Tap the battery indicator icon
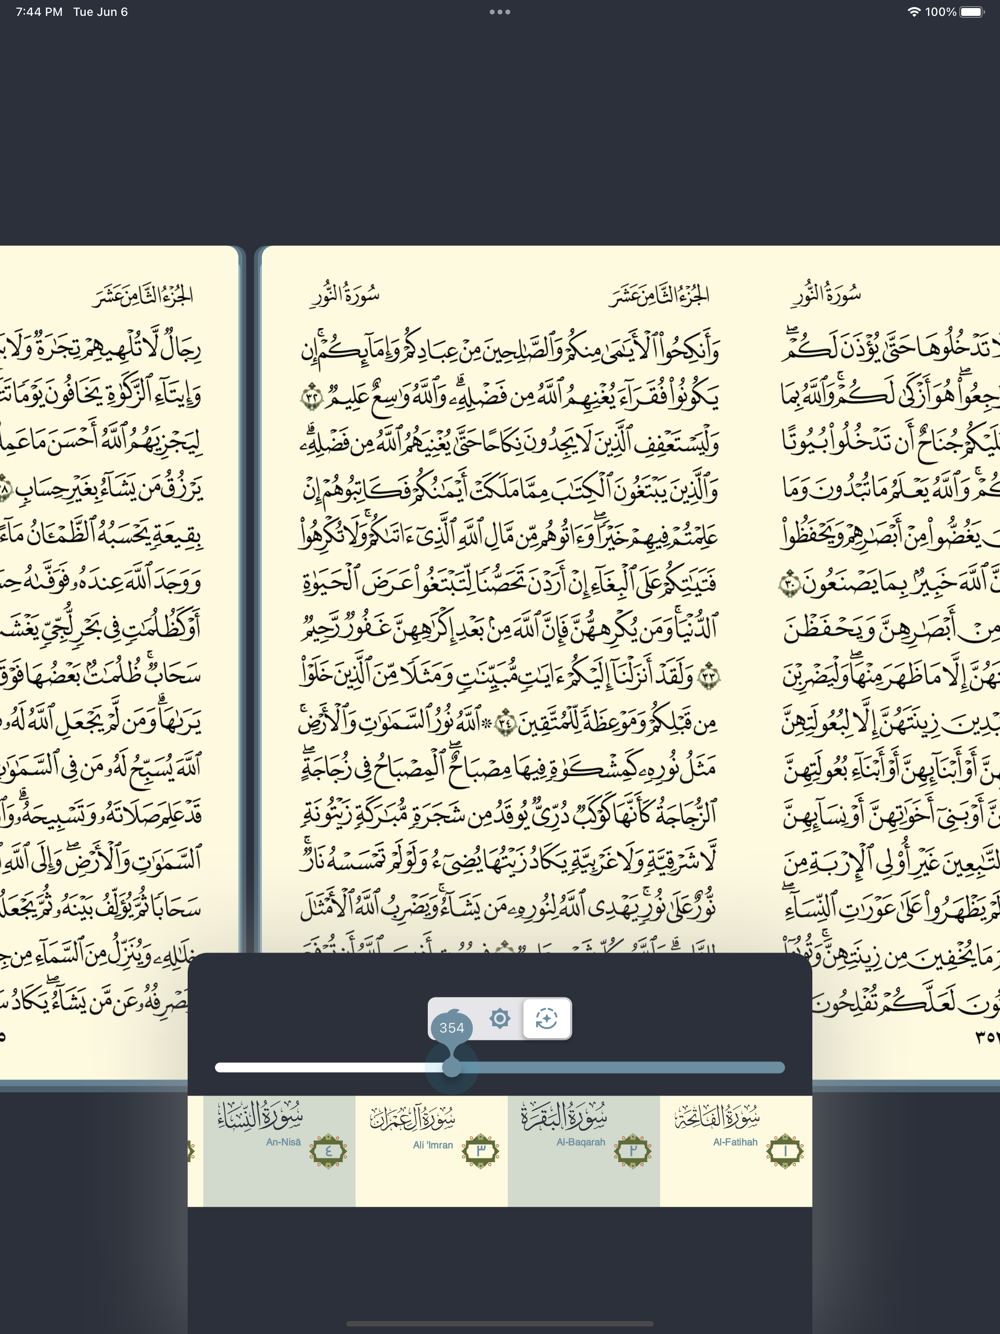Screen dimensions: 1000x1334 click(973, 12)
